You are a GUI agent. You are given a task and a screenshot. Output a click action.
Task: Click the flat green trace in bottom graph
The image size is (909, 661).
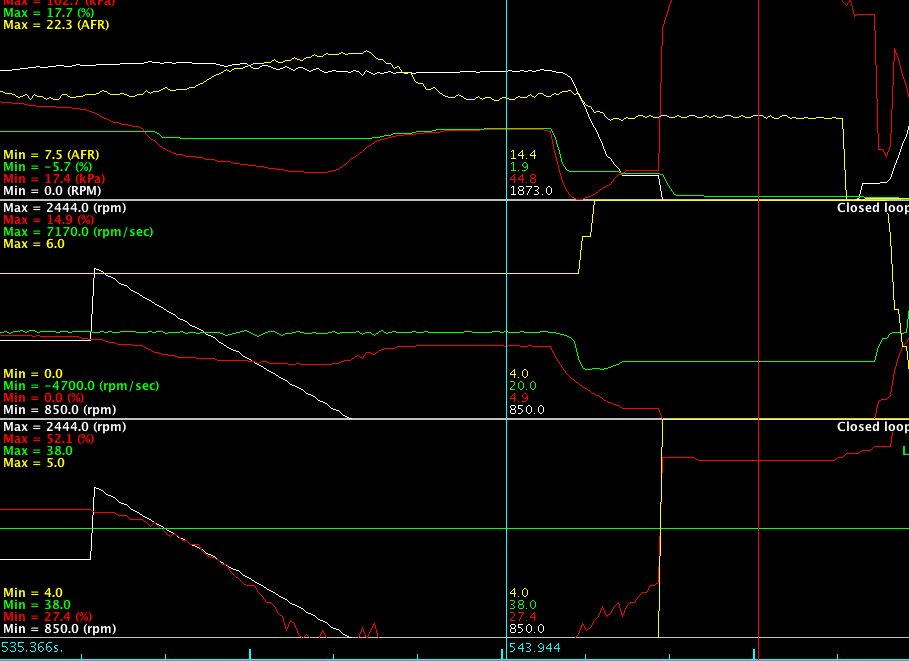(300, 528)
